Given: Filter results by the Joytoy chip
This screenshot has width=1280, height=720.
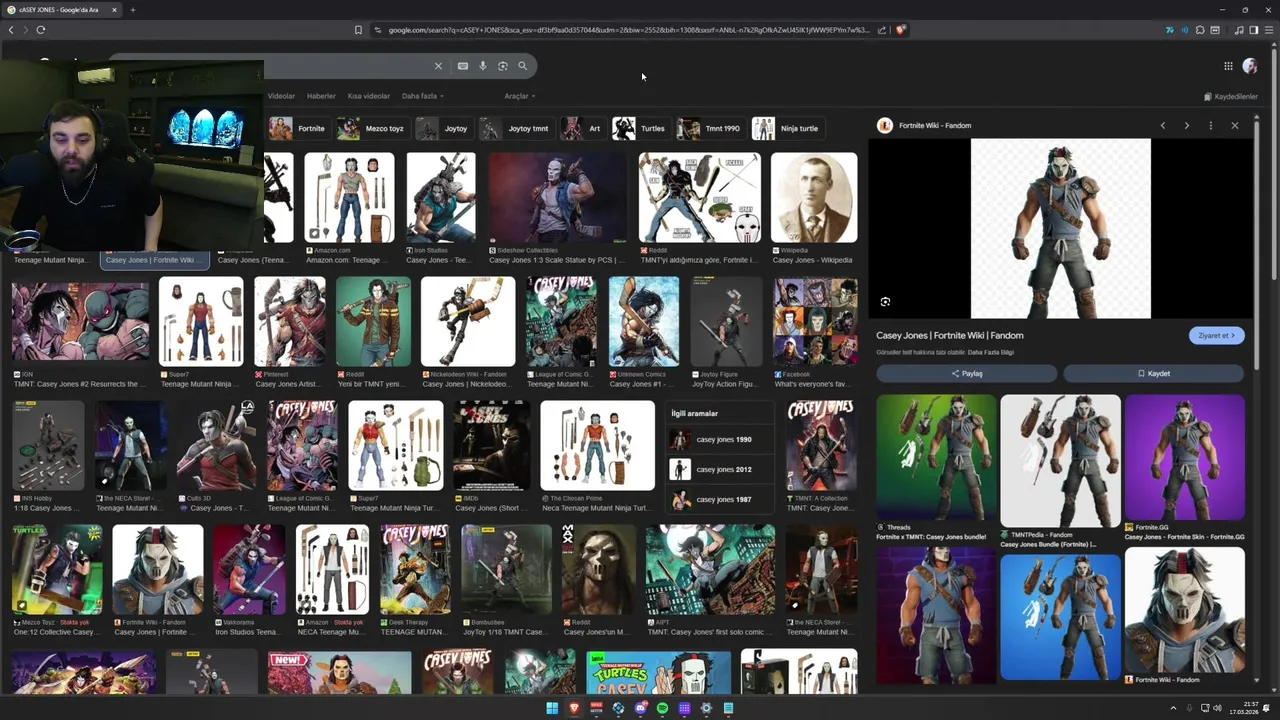Looking at the screenshot, I should tap(443, 129).
